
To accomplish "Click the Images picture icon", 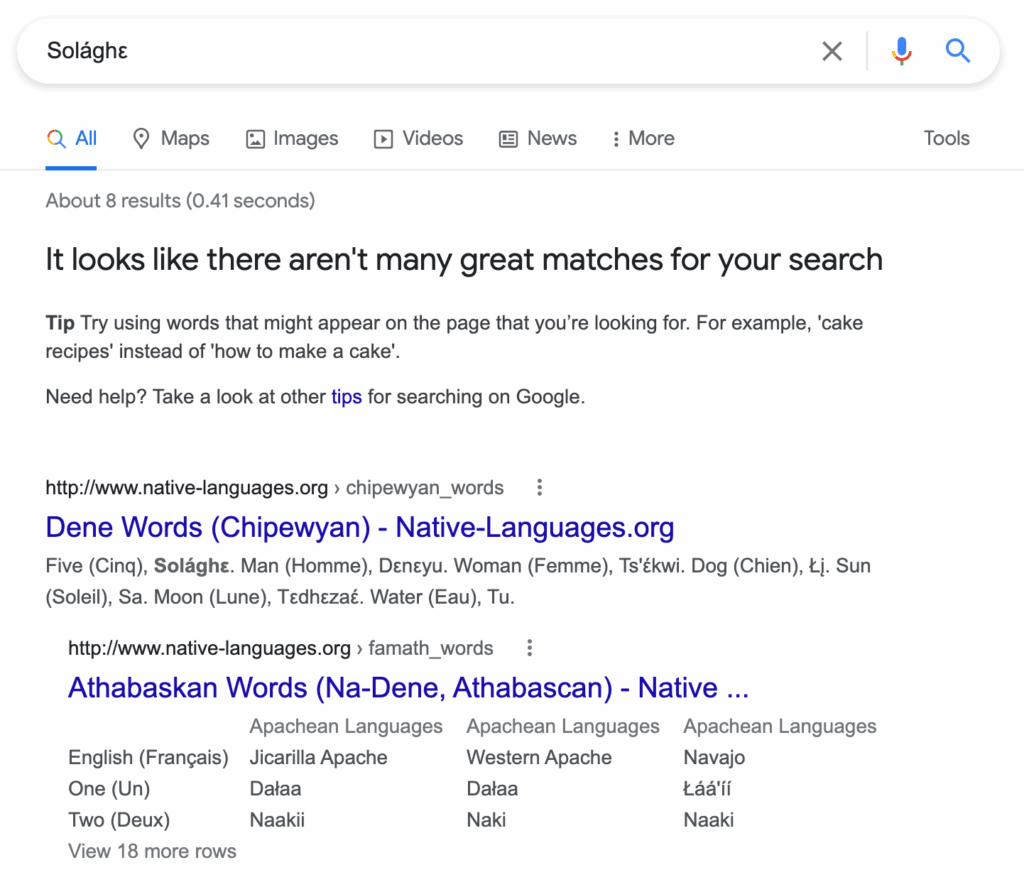I will tap(254, 138).
